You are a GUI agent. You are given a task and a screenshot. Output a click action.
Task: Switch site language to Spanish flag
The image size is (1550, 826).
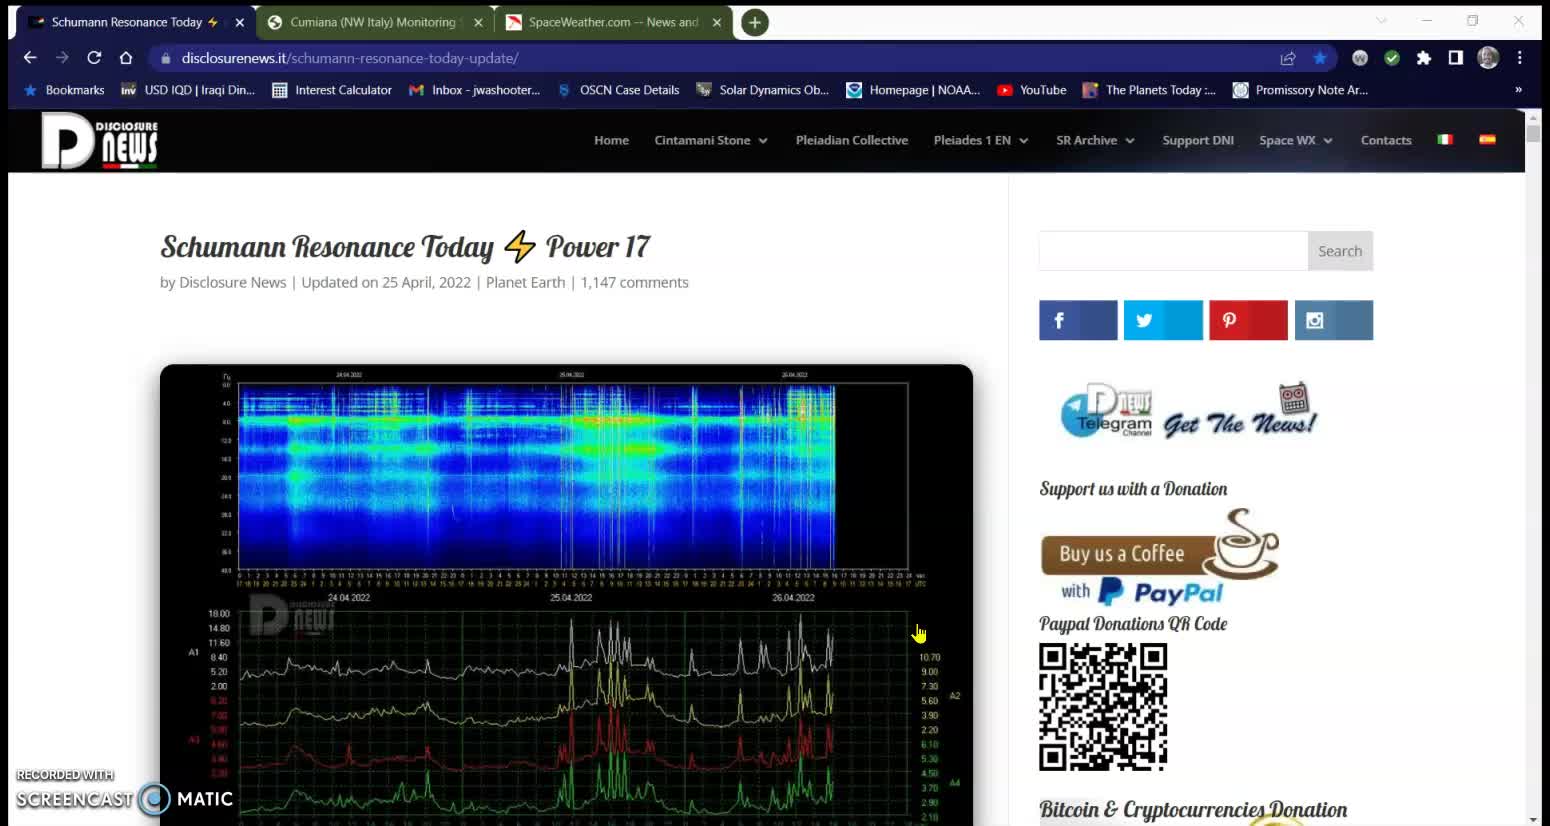click(x=1487, y=140)
